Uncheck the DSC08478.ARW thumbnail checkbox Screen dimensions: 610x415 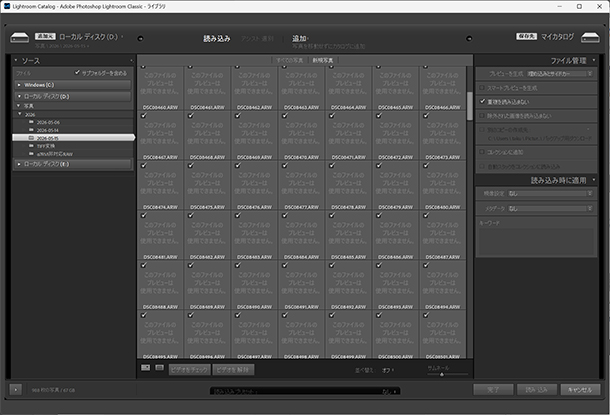[x=332, y=165]
